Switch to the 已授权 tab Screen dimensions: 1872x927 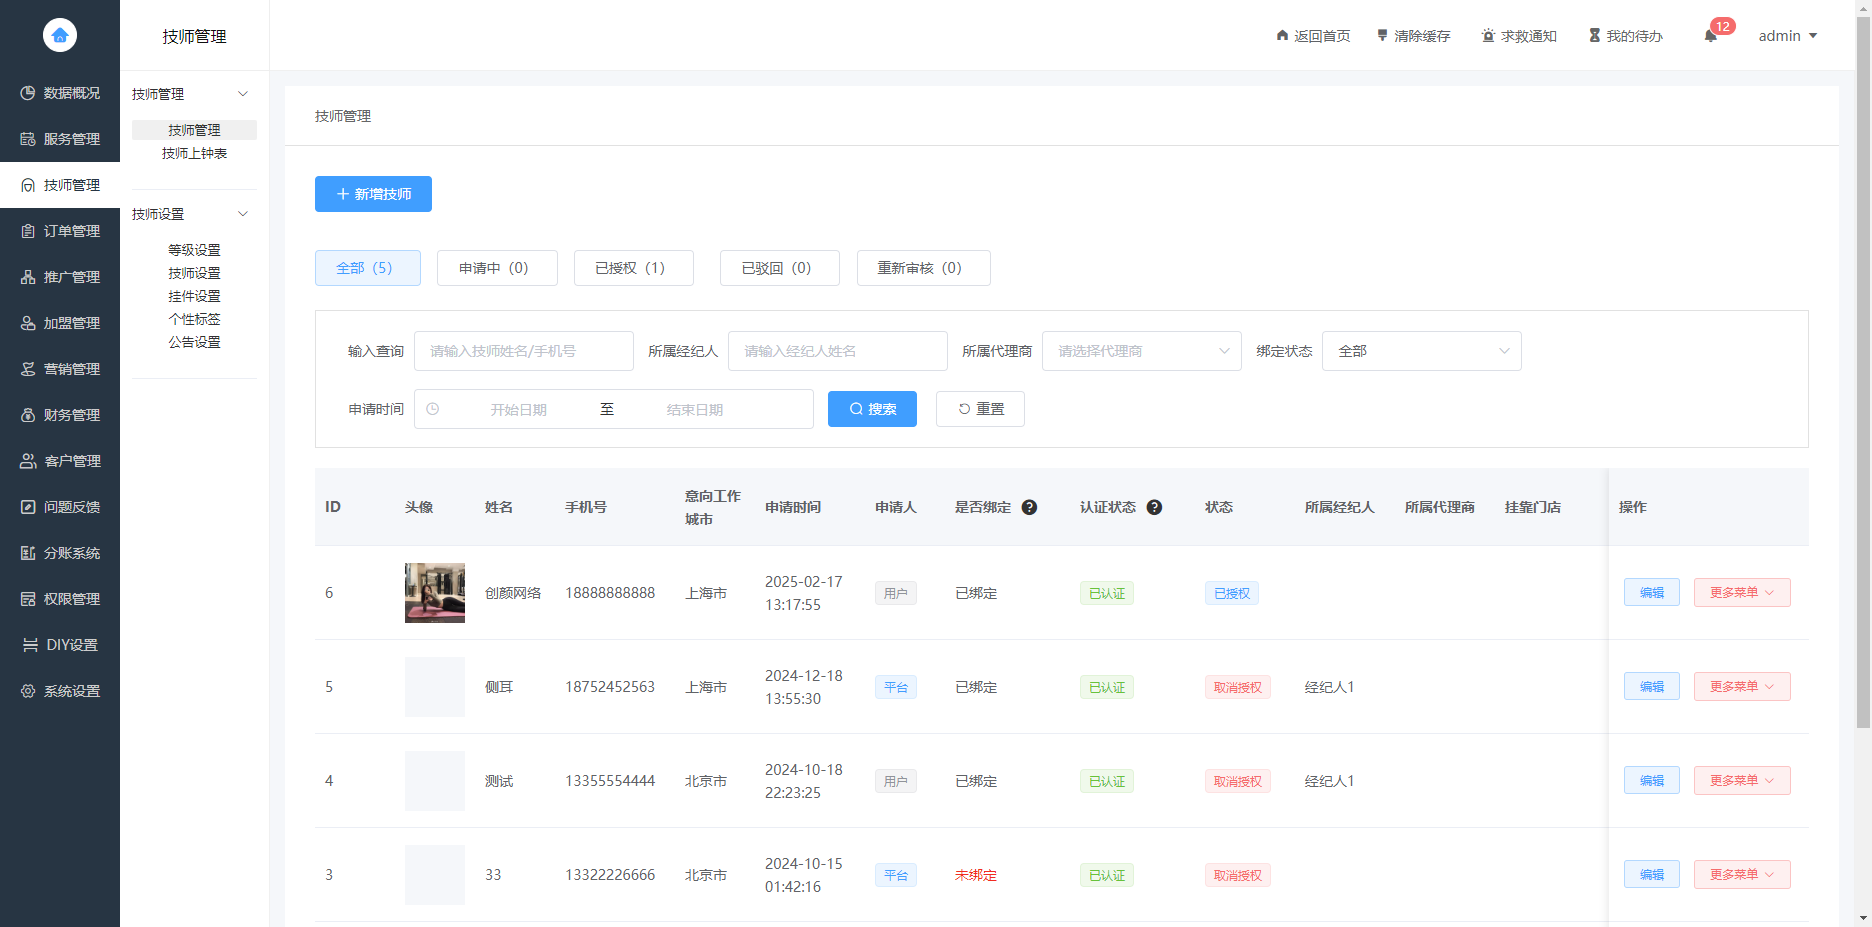point(633,267)
